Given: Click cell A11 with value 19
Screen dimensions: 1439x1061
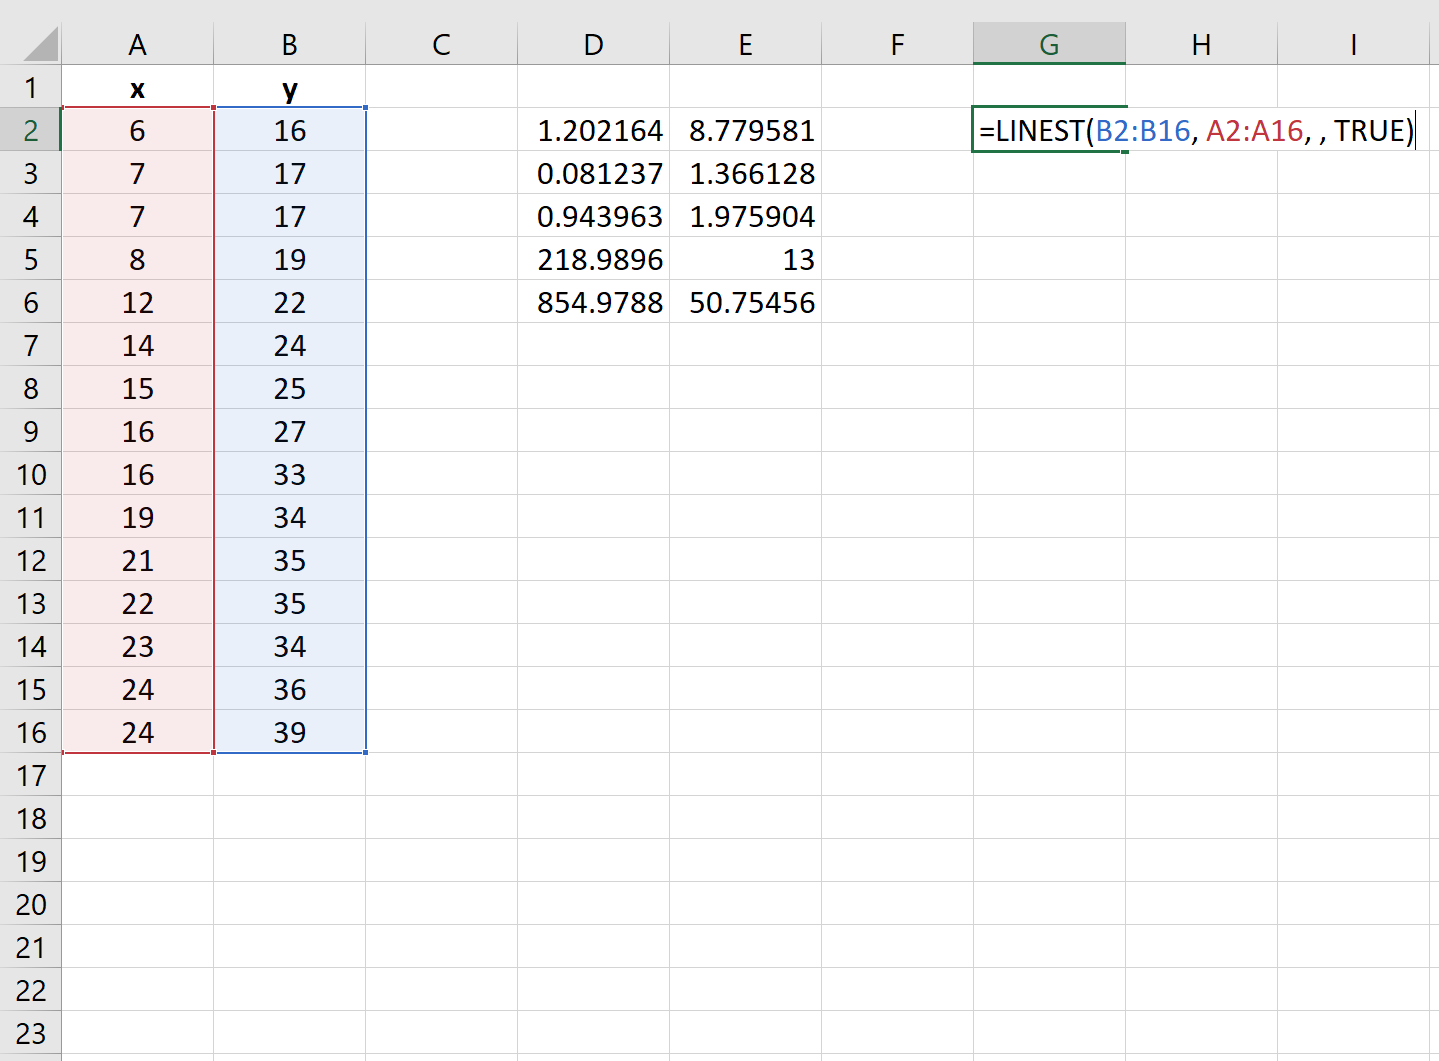Looking at the screenshot, I should click(138, 517).
